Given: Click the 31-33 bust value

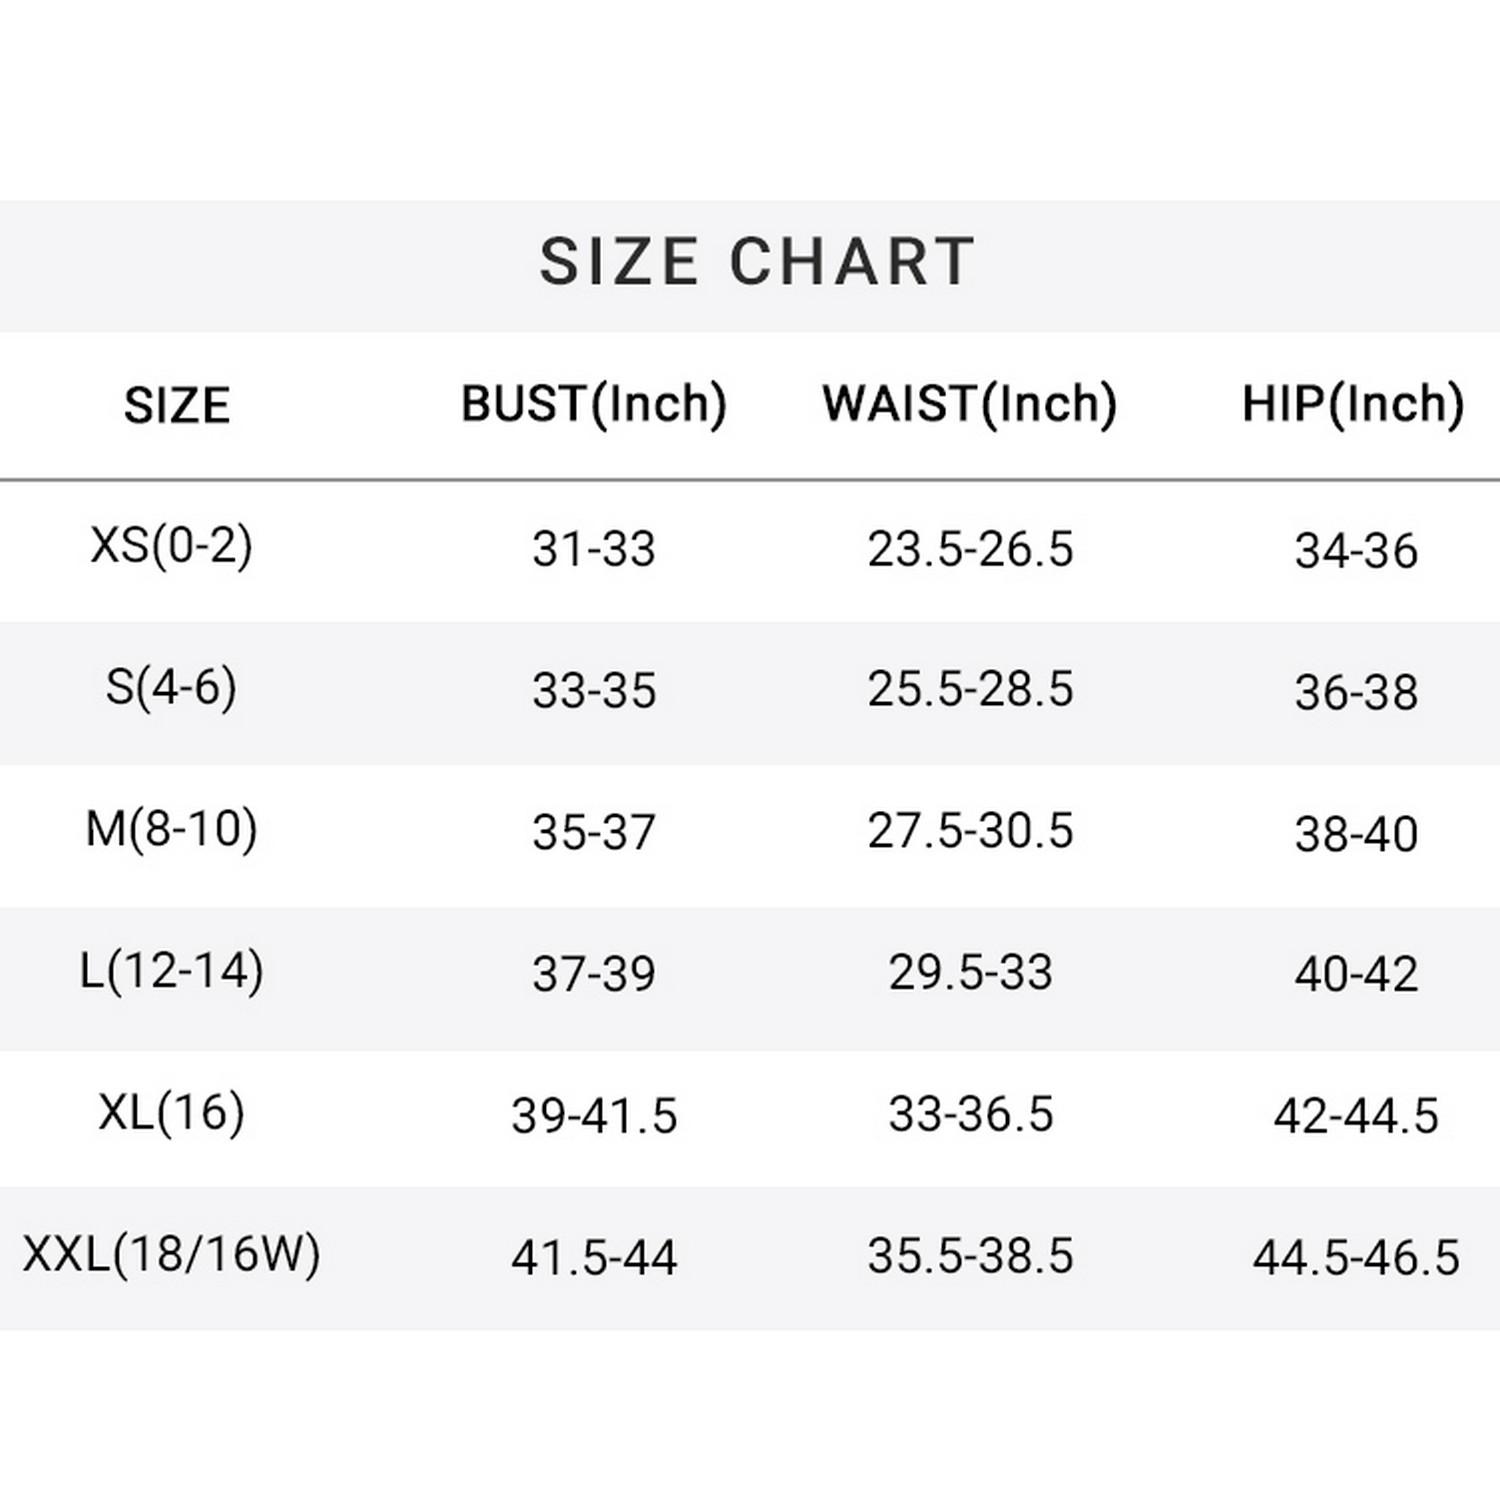Looking at the screenshot, I should click(x=594, y=549).
